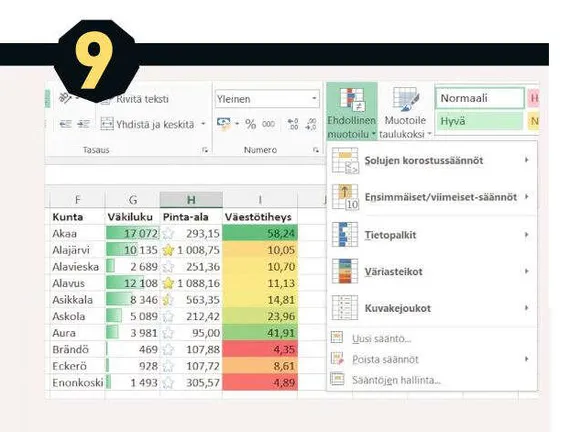
Task: Click the thousands separator 000 icon
Action: click(268, 124)
